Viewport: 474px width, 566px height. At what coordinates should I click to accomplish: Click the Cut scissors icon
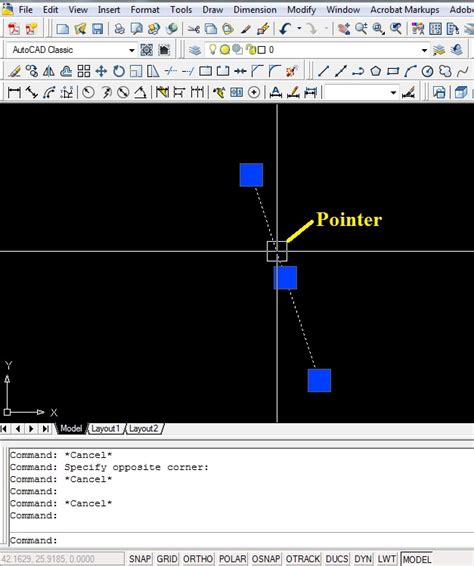tap(194, 29)
